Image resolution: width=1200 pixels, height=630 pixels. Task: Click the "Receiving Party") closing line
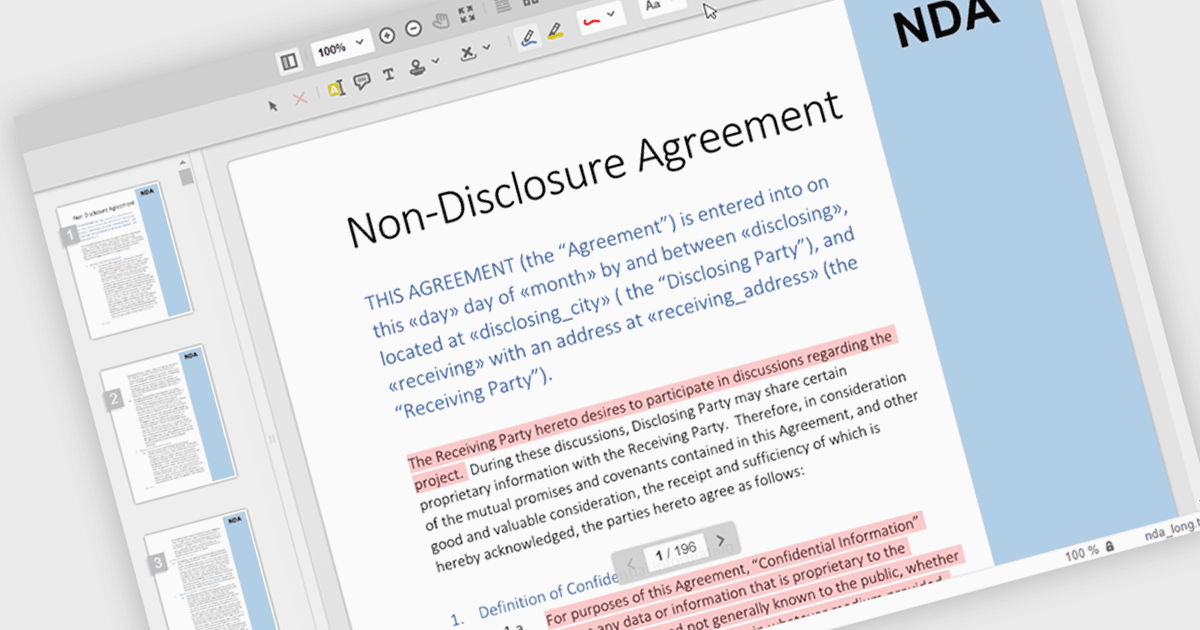pos(474,395)
